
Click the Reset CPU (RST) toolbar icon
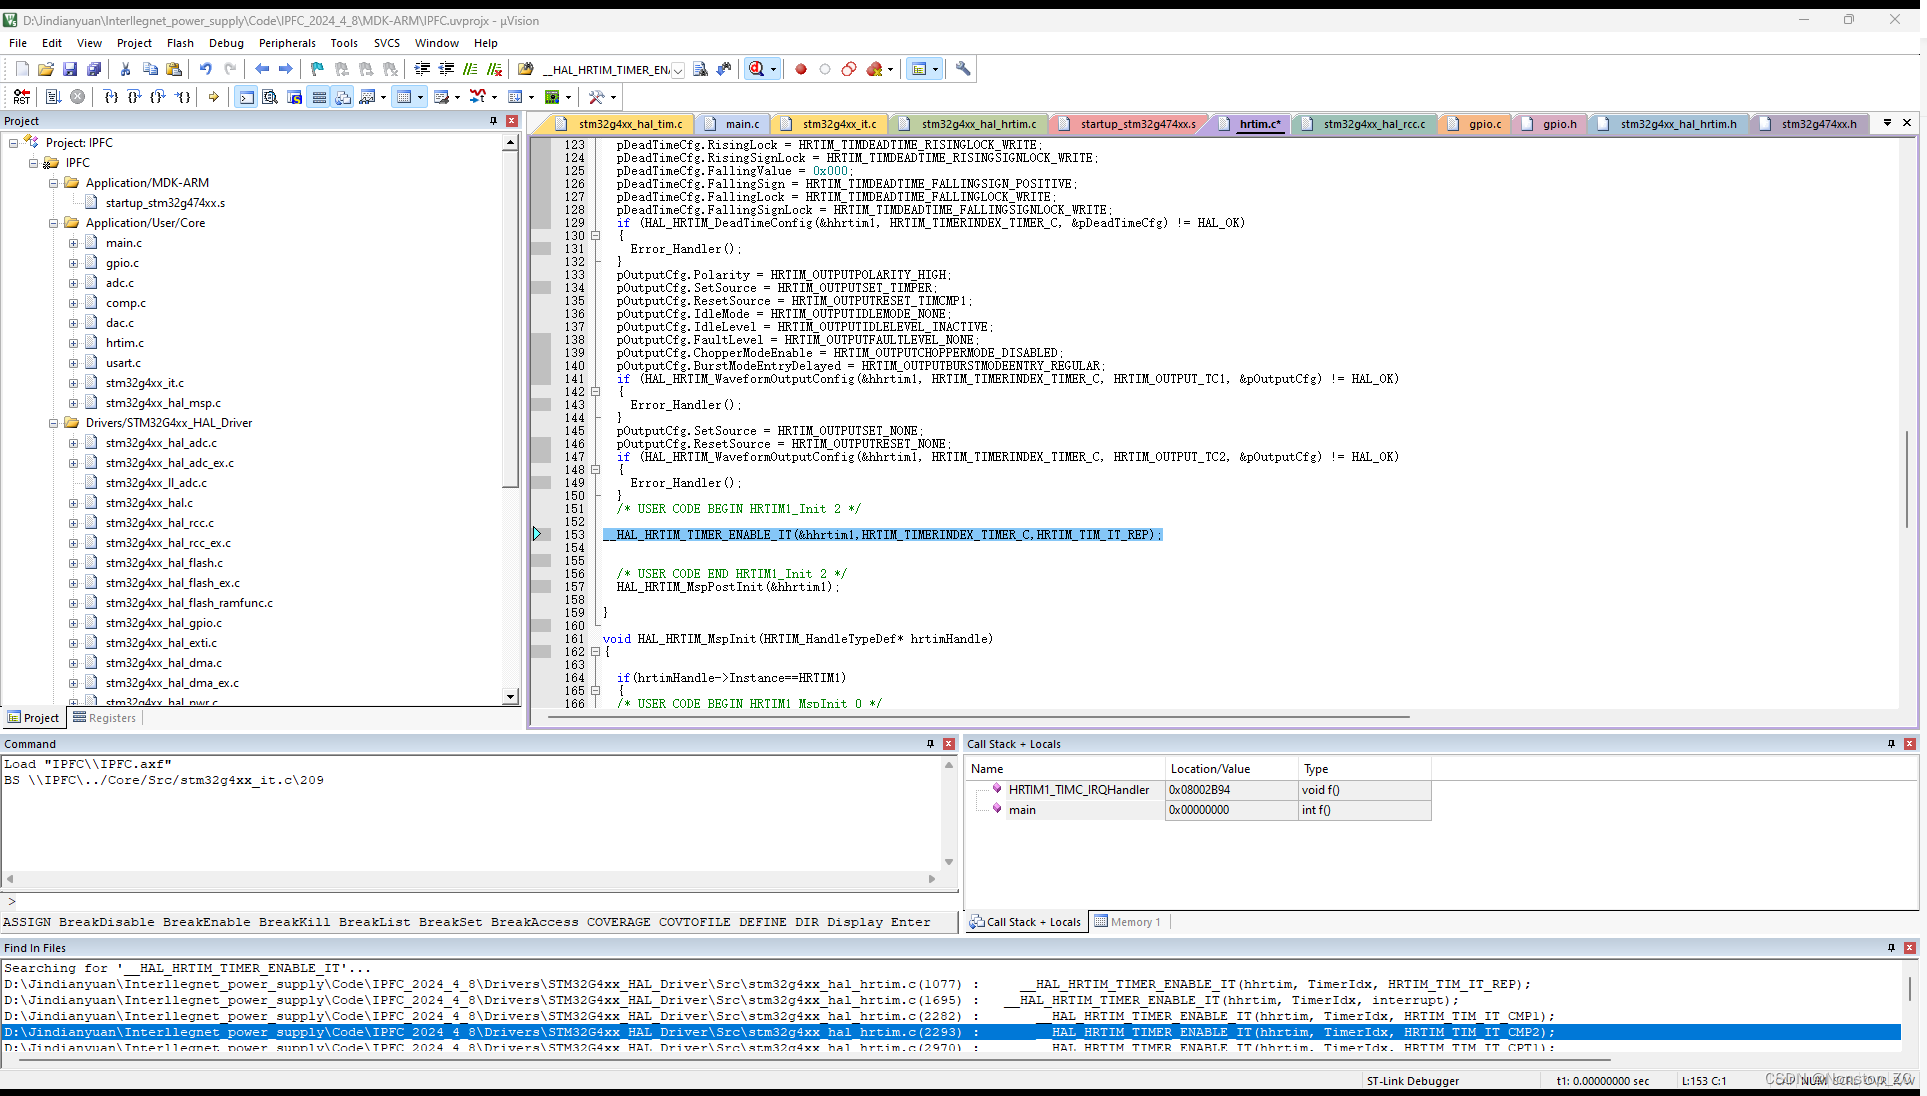click(22, 97)
